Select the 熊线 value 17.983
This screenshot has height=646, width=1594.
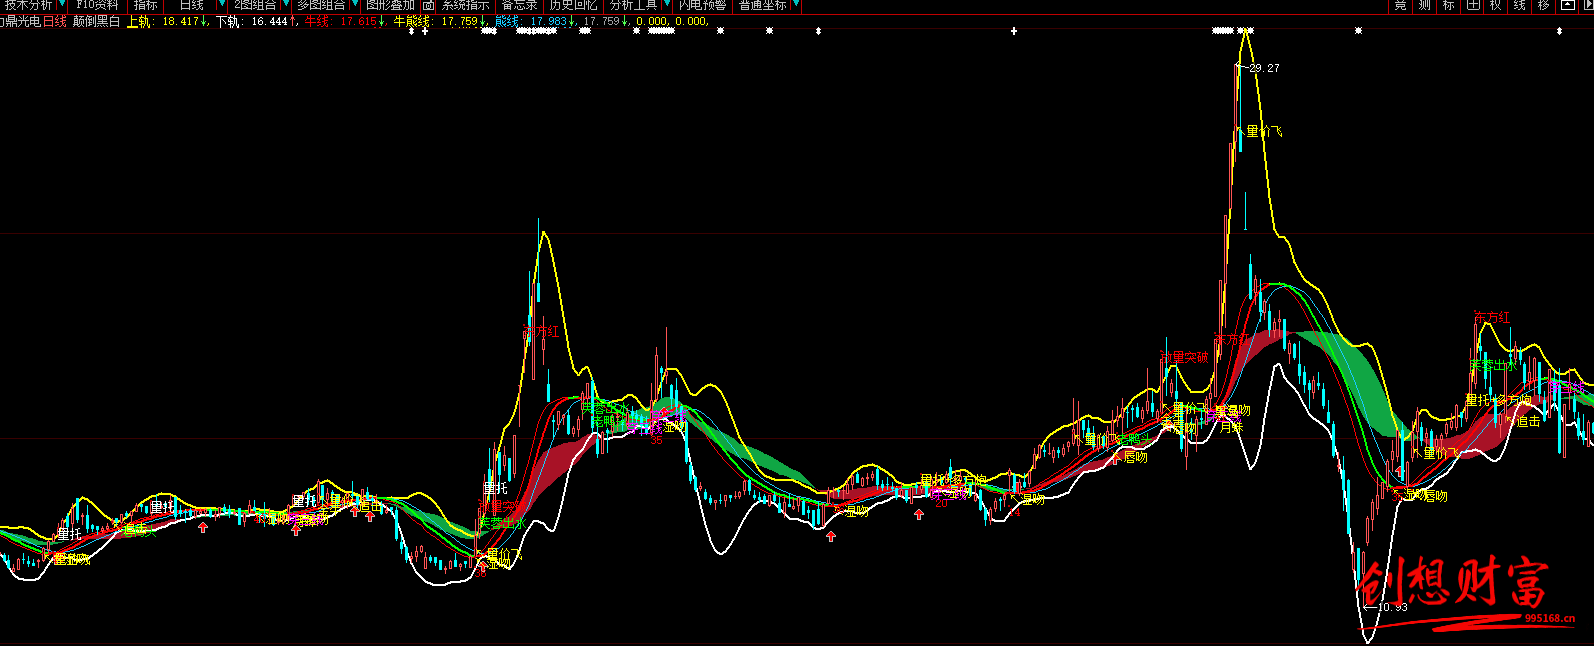[x=549, y=21]
